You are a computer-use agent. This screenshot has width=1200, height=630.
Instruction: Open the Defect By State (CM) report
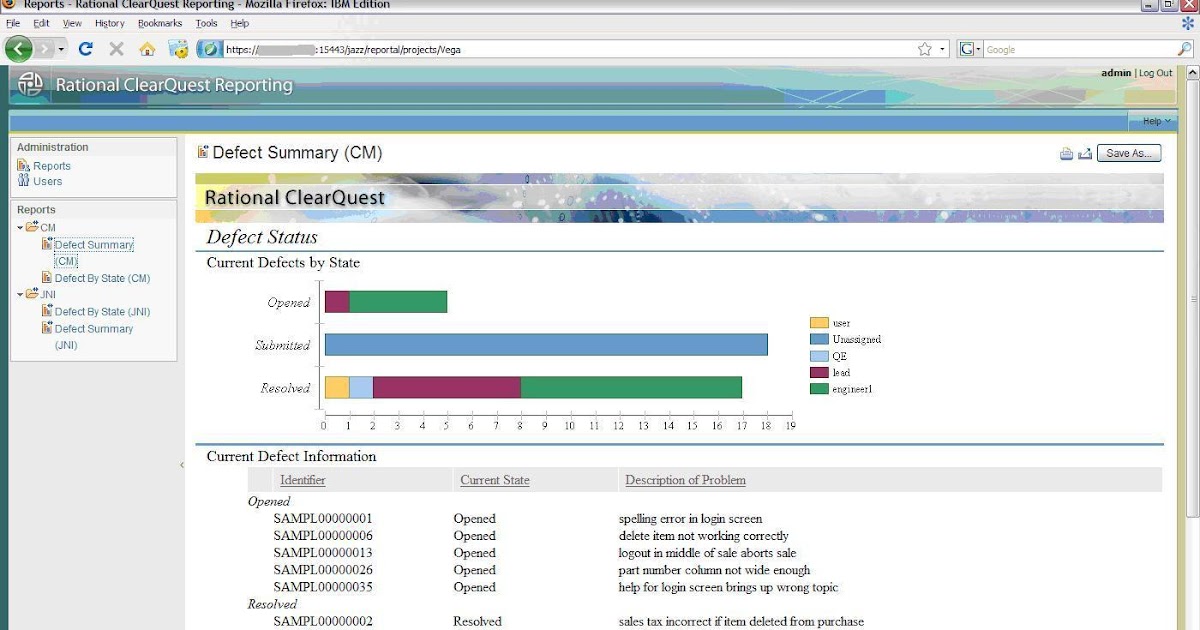point(102,278)
